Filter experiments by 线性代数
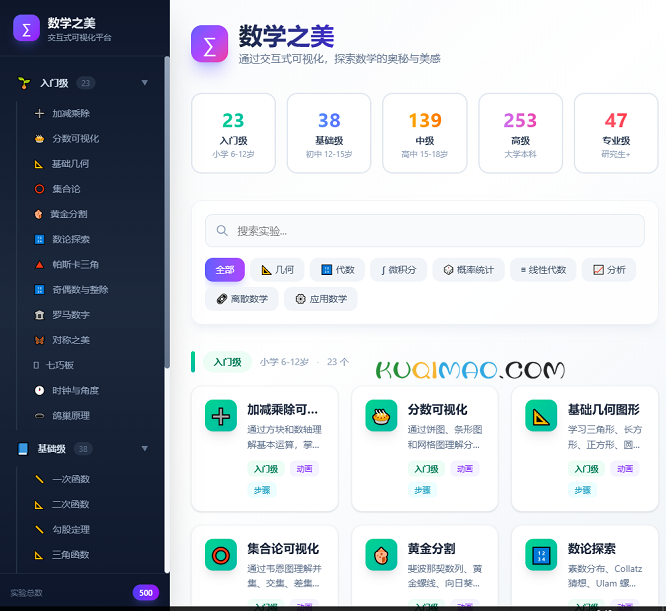The height and width of the screenshot is (611, 666). [543, 270]
